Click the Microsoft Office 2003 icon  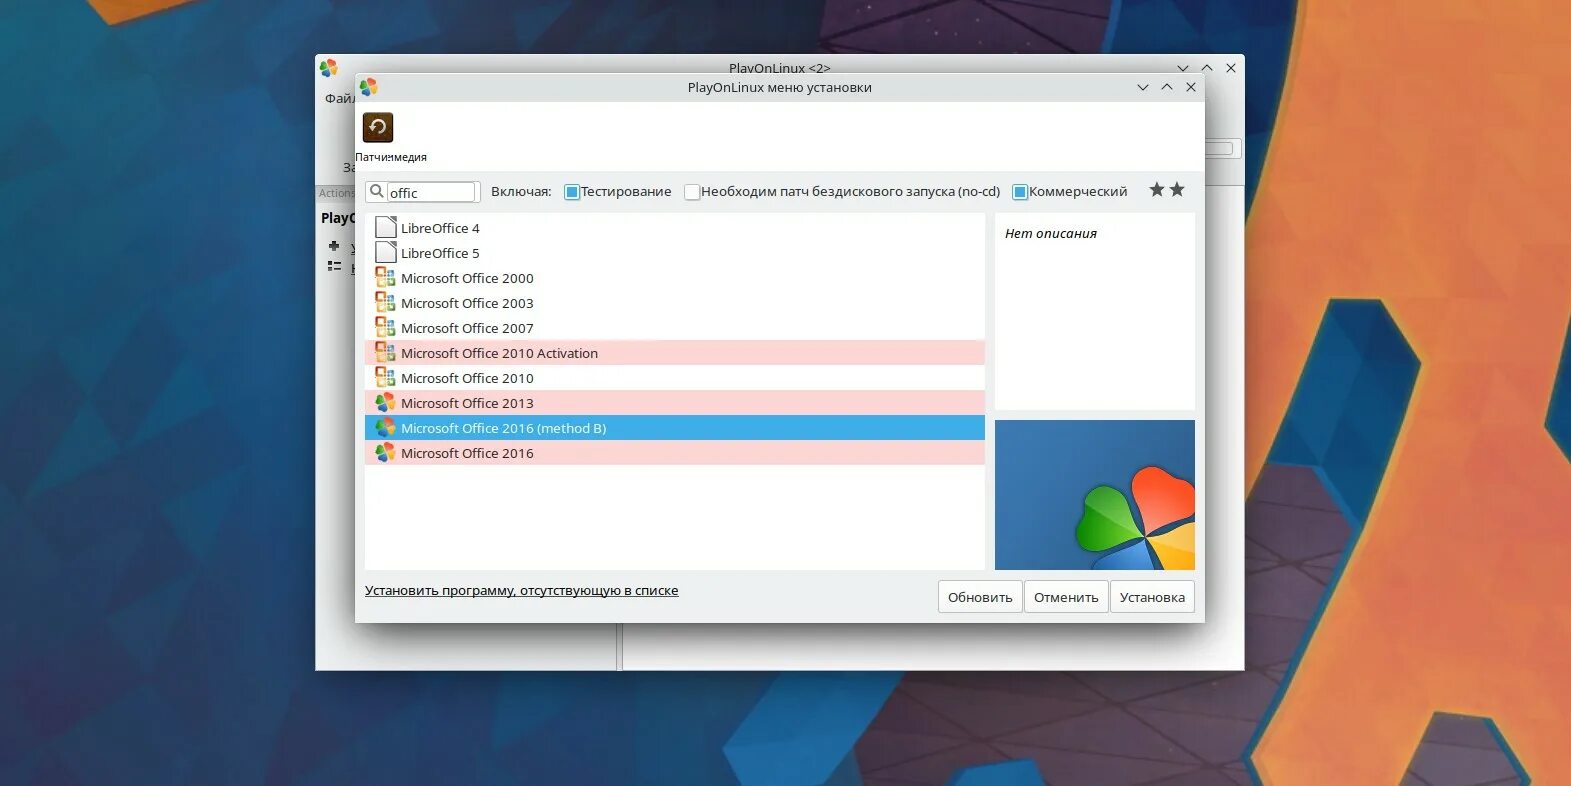385,302
